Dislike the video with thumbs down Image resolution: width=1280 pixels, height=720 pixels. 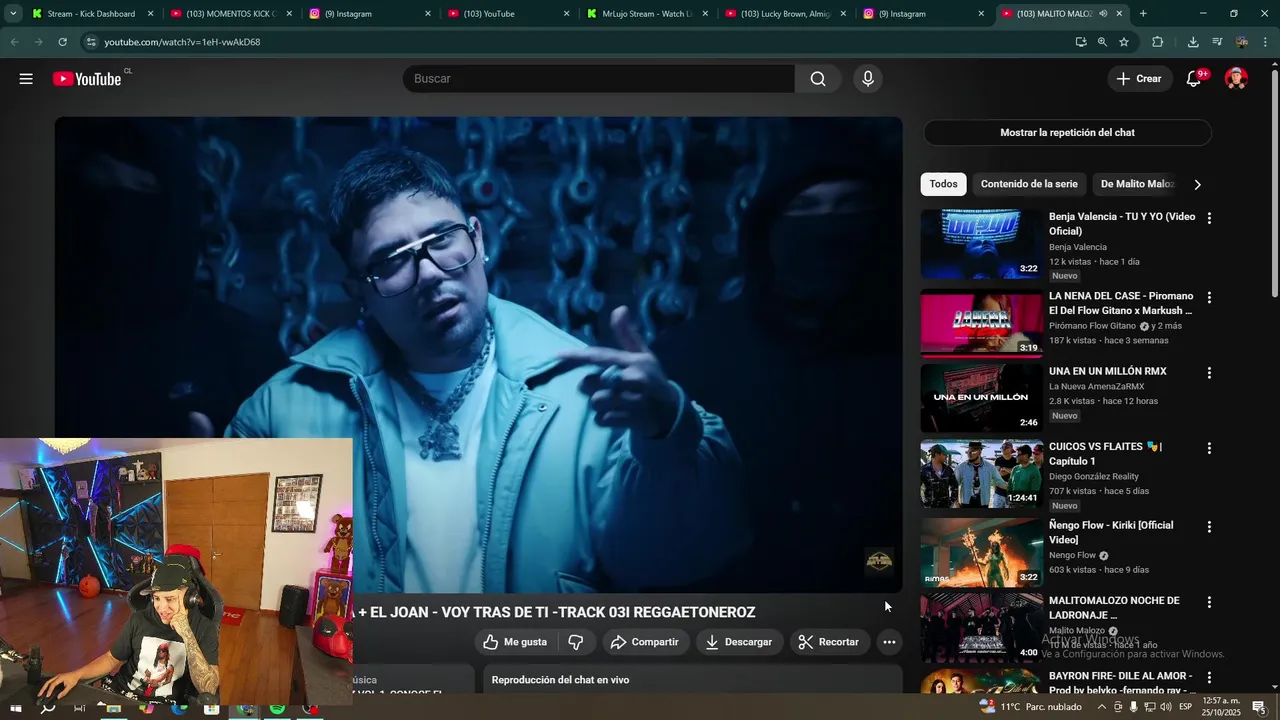point(576,642)
